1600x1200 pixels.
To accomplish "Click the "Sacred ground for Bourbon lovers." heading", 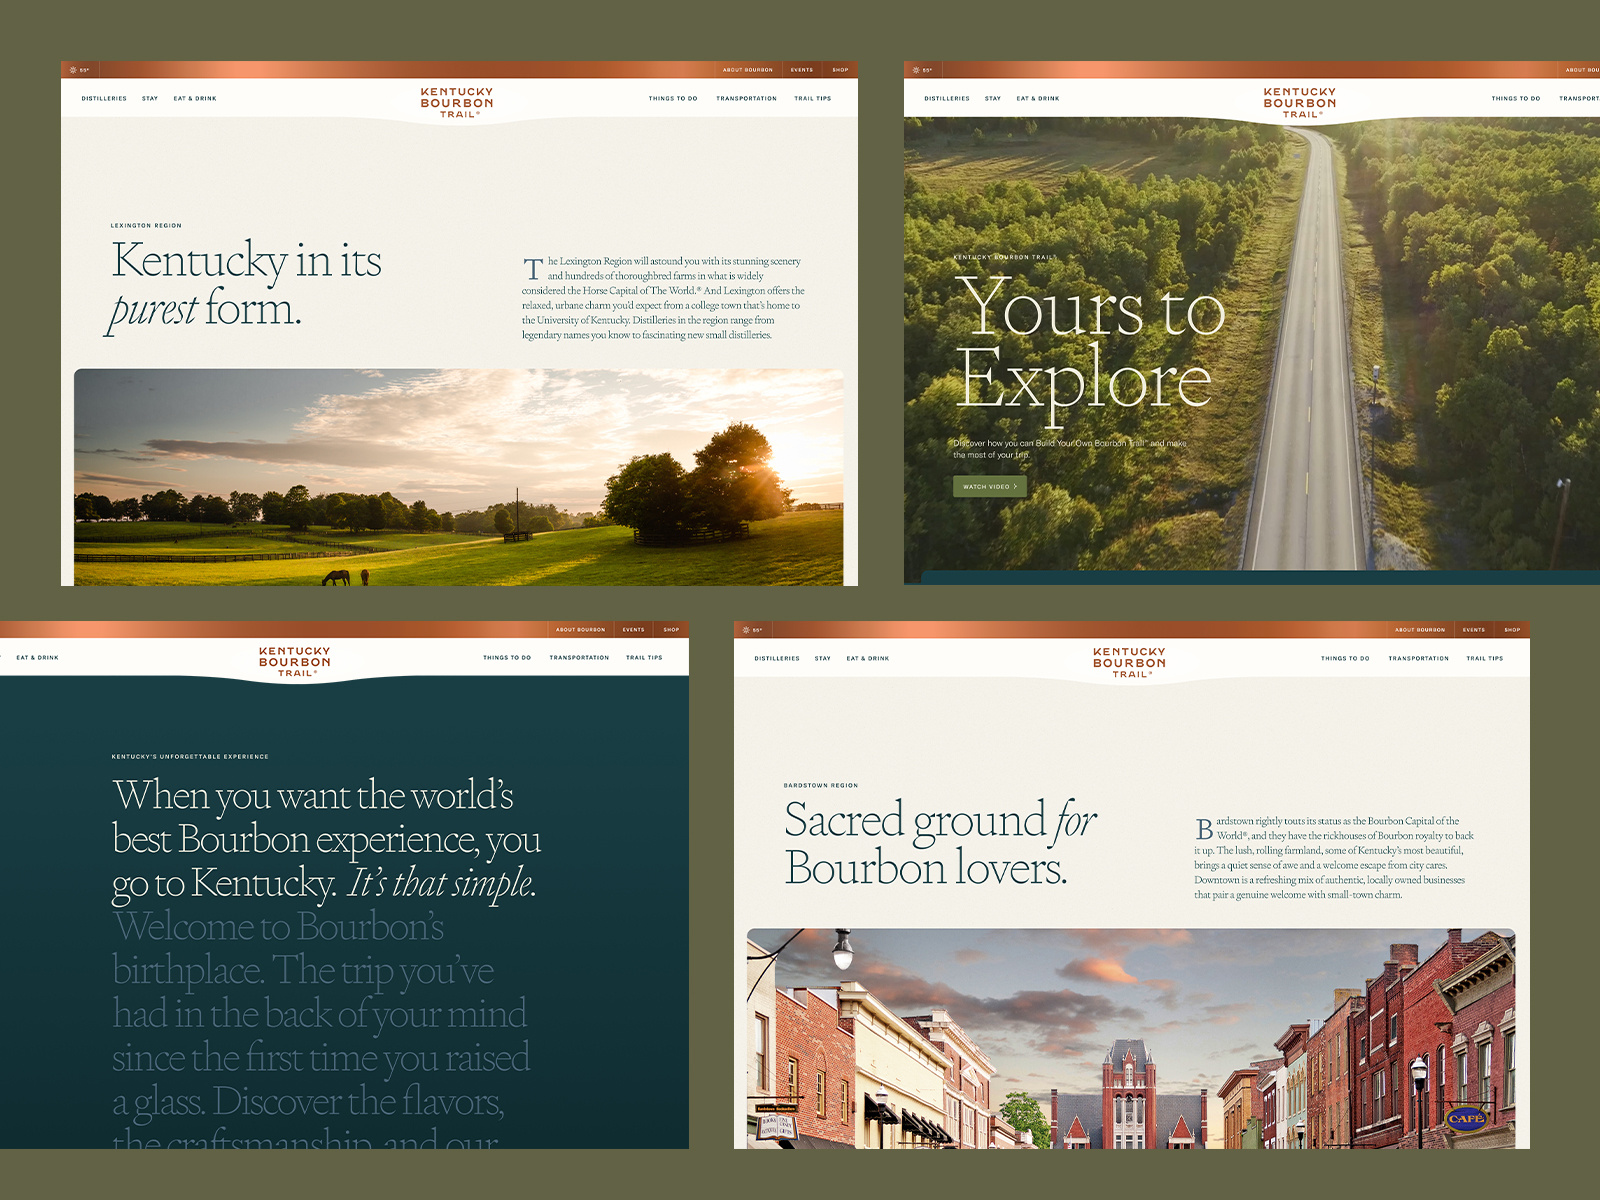I will point(940,844).
